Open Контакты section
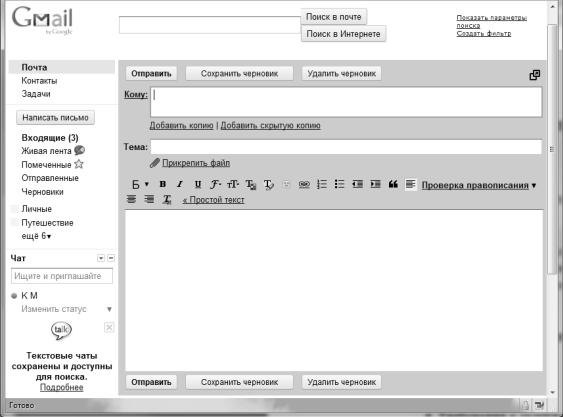Screen dimensions: 563x417 point(39,81)
